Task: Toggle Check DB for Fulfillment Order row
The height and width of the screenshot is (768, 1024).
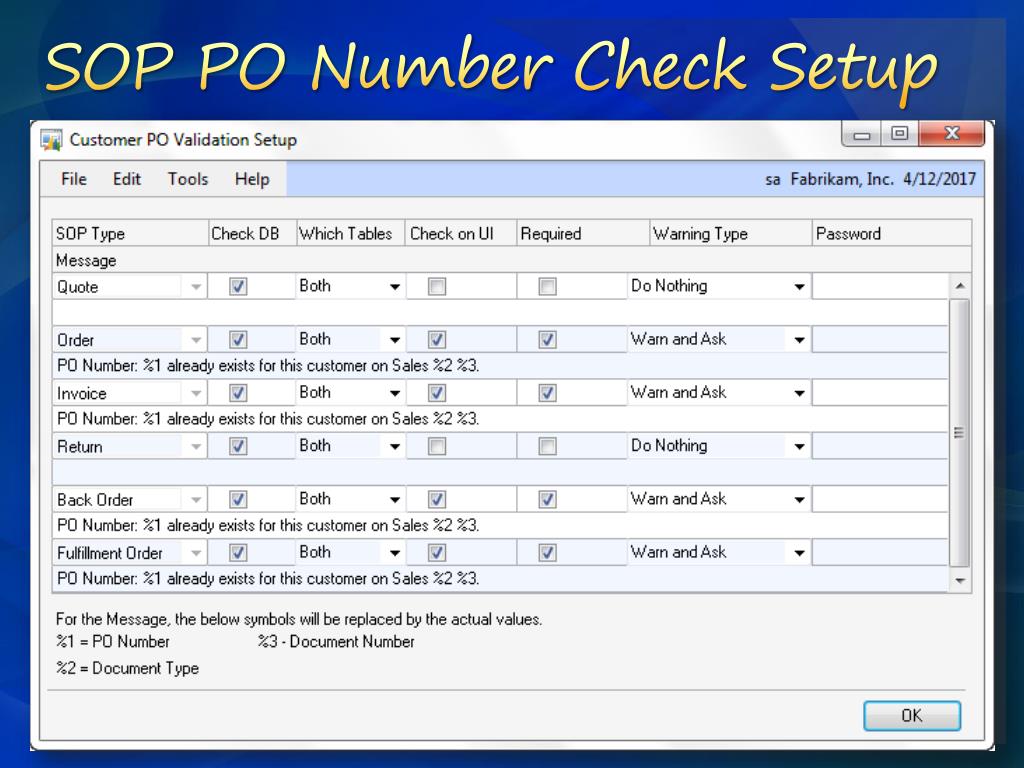Action: [238, 553]
